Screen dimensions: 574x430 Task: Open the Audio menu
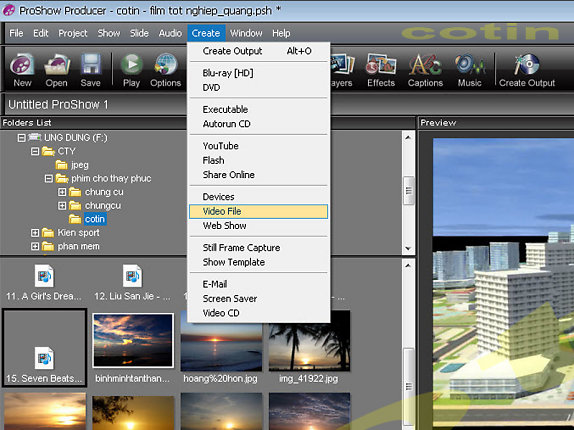[x=170, y=33]
